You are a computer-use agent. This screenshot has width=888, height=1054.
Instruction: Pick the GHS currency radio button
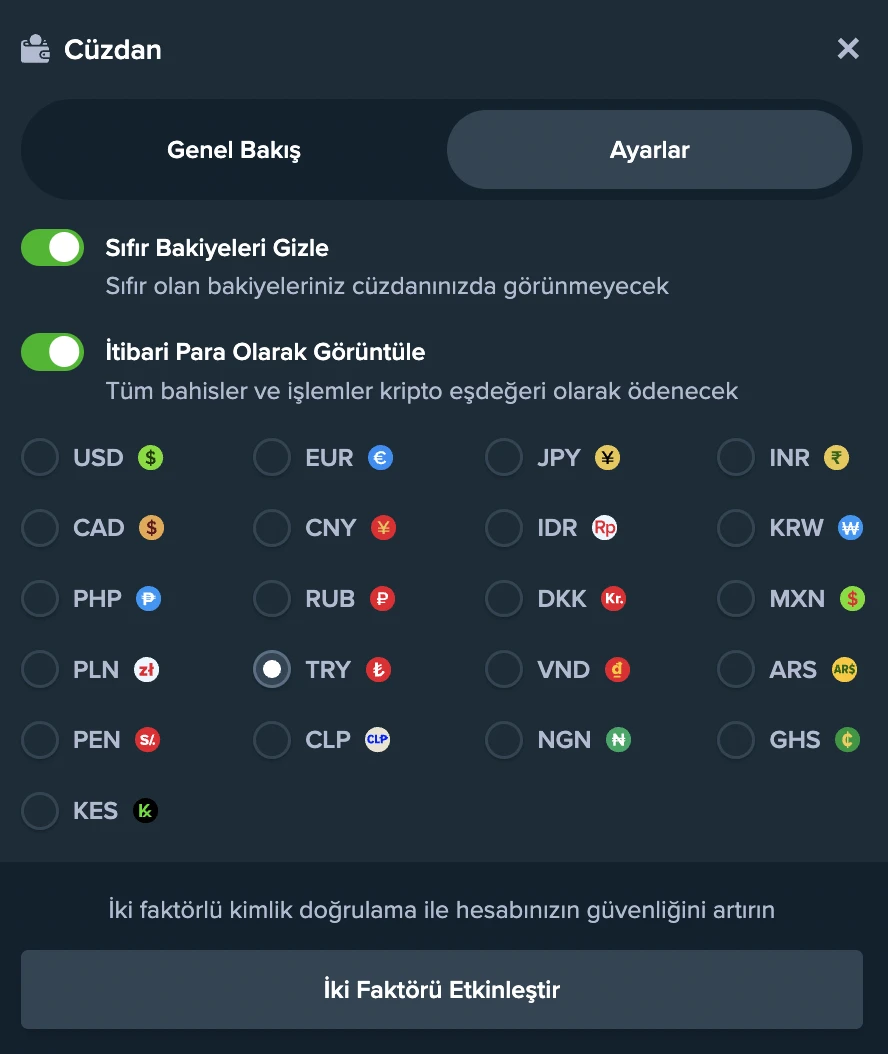coord(736,740)
